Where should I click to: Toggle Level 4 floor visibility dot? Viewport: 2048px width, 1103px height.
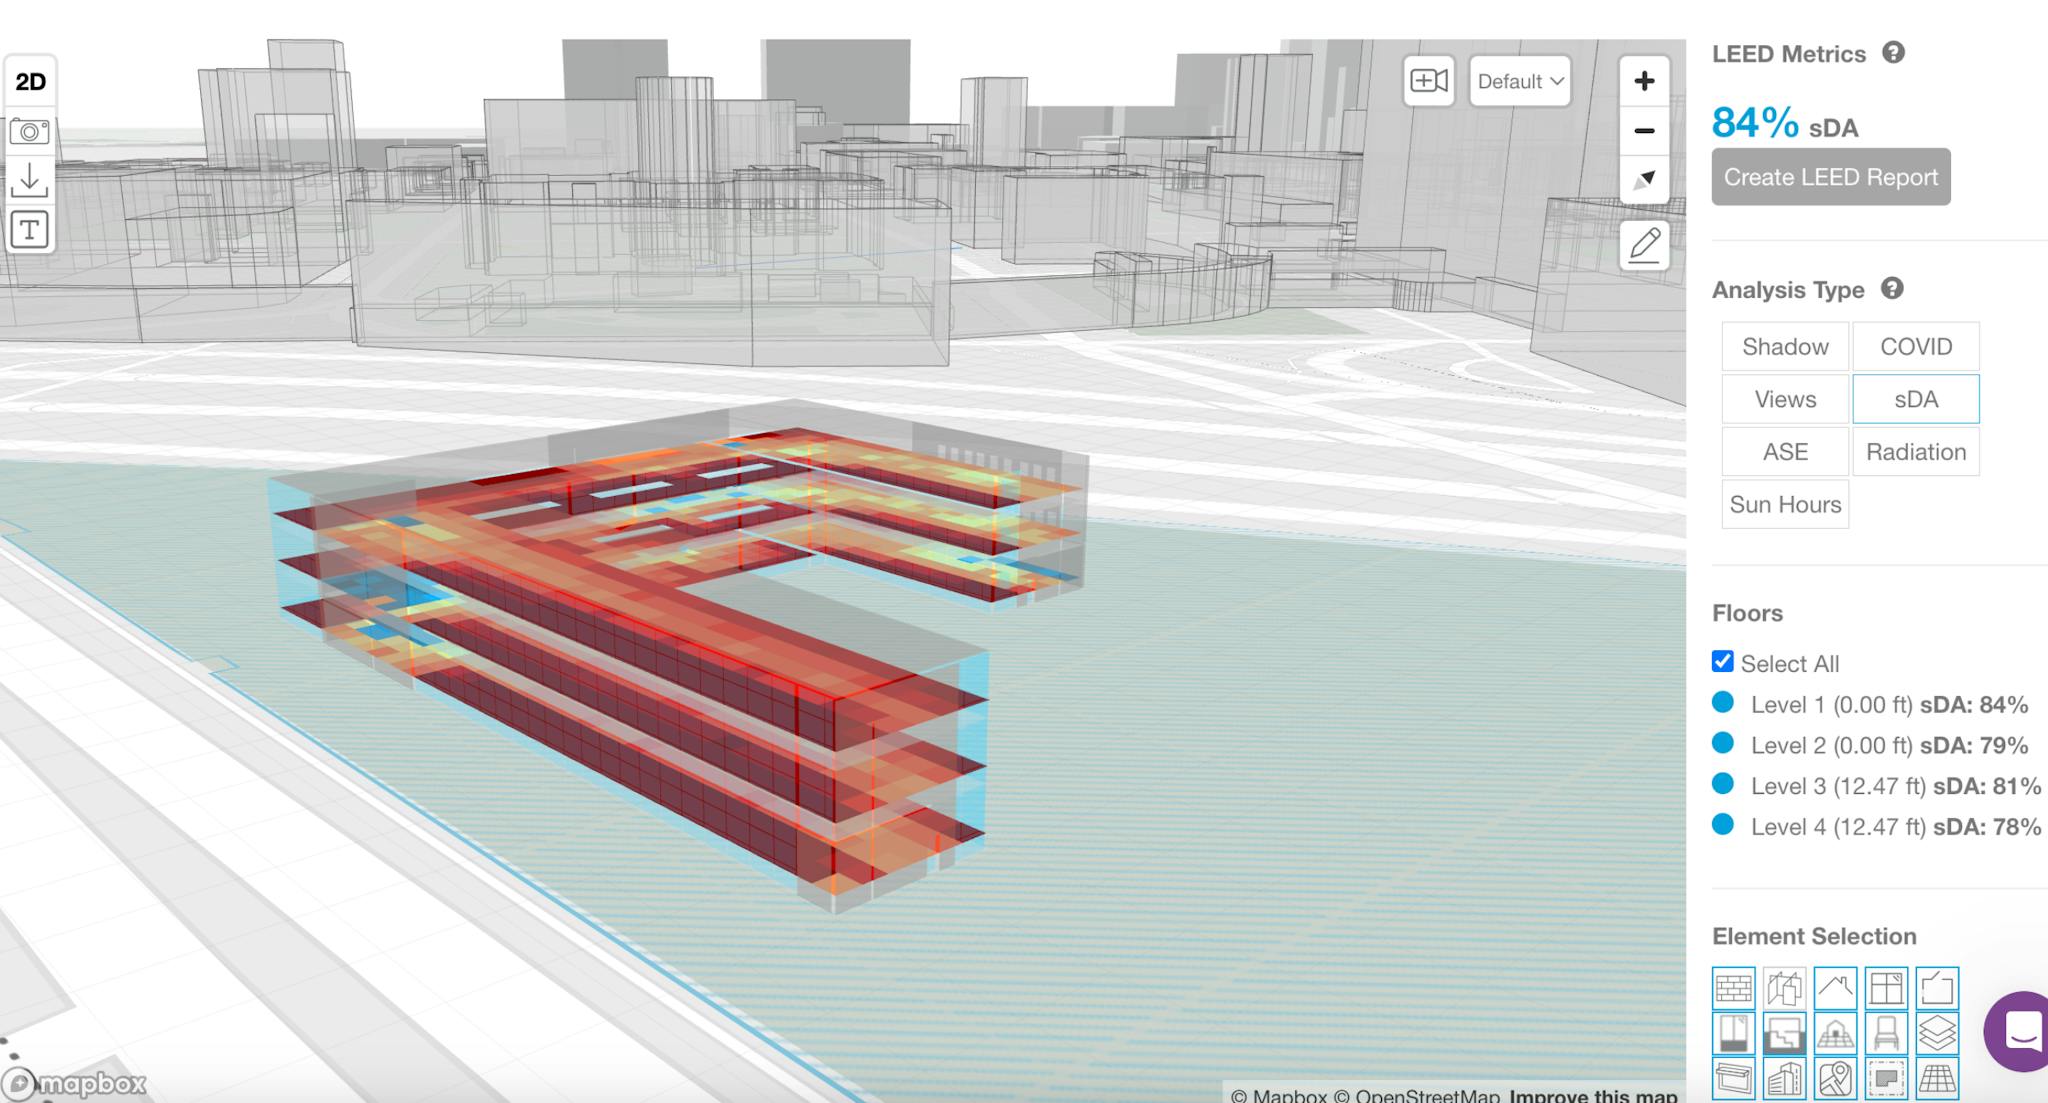tap(1724, 827)
